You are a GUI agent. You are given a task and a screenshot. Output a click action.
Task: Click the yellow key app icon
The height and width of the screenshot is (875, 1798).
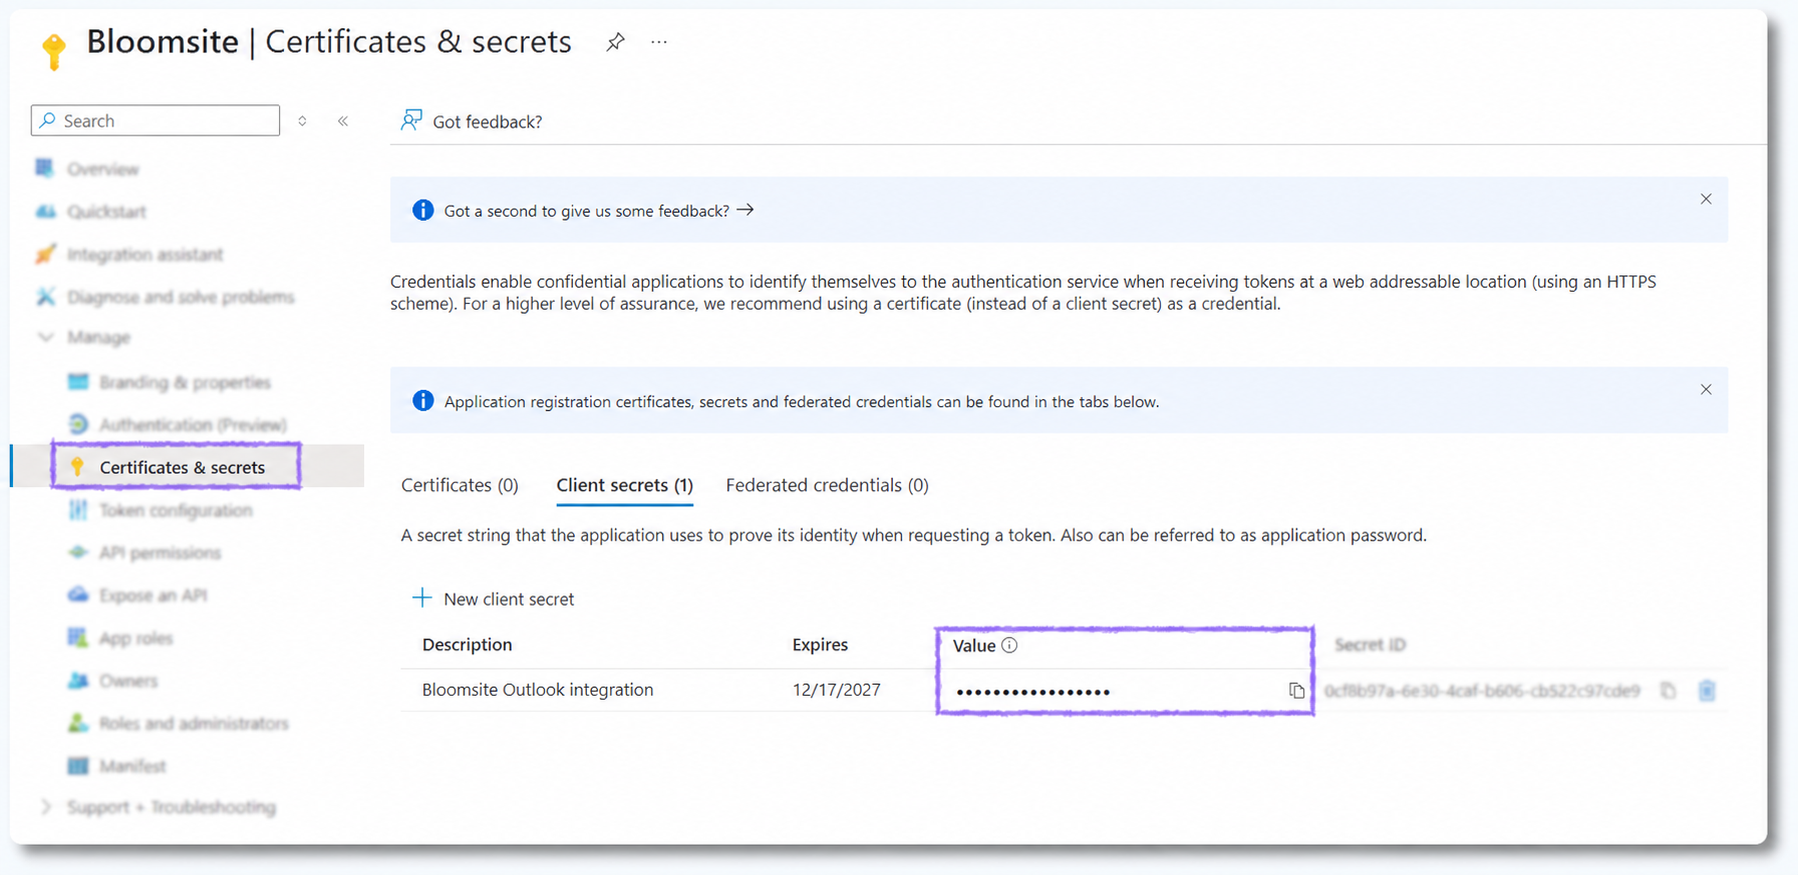click(x=54, y=50)
